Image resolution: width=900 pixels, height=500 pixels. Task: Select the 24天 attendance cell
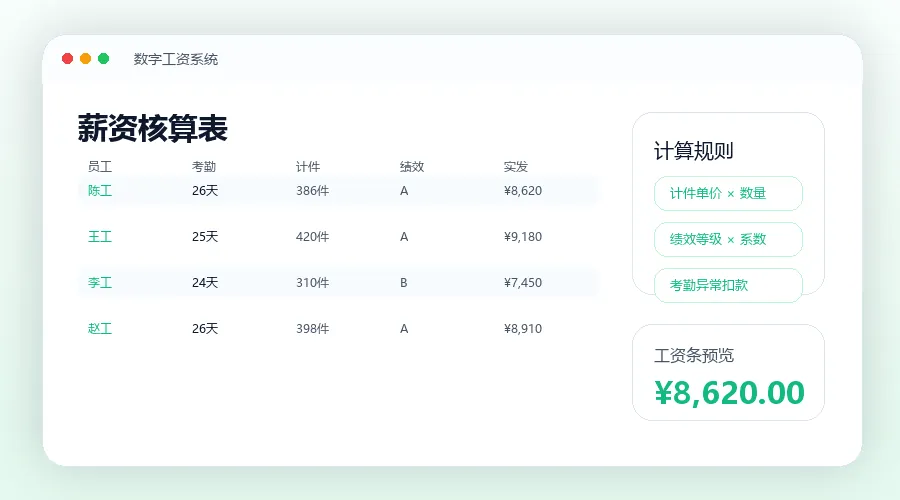205,282
